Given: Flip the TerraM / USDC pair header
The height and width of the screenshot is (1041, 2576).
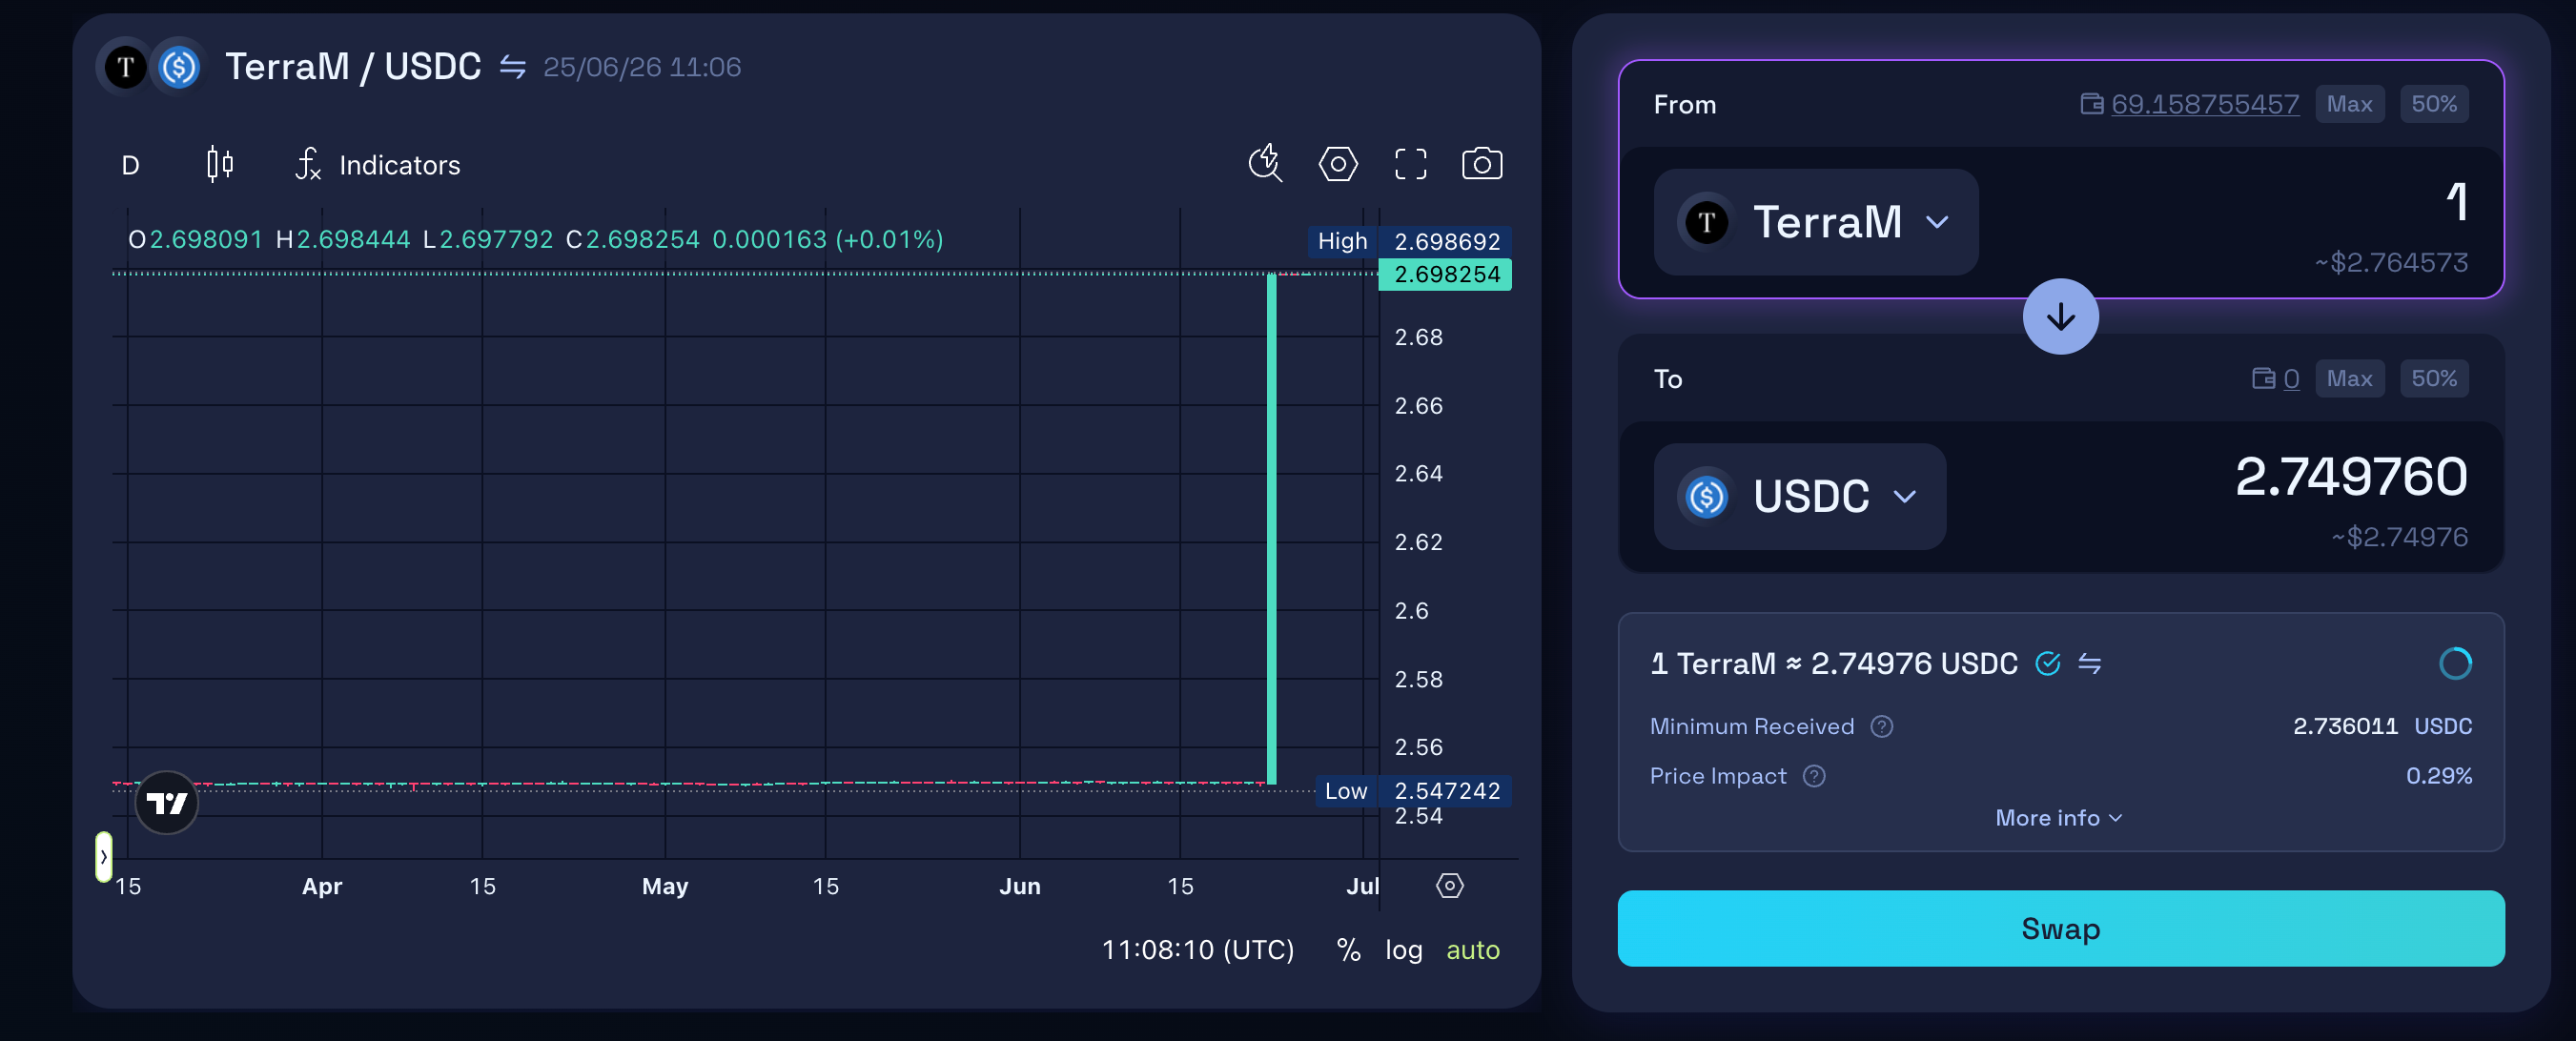Looking at the screenshot, I should [513, 67].
